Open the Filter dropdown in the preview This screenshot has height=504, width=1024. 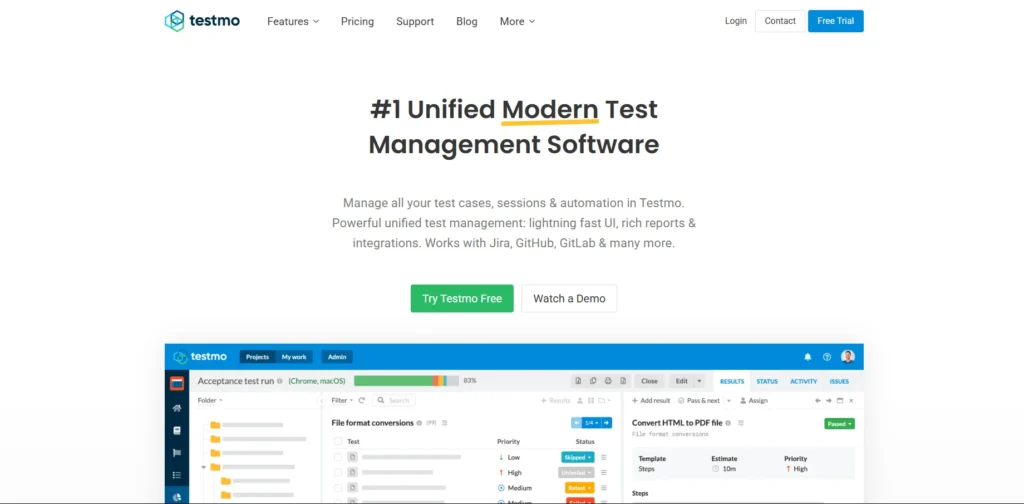[342, 400]
